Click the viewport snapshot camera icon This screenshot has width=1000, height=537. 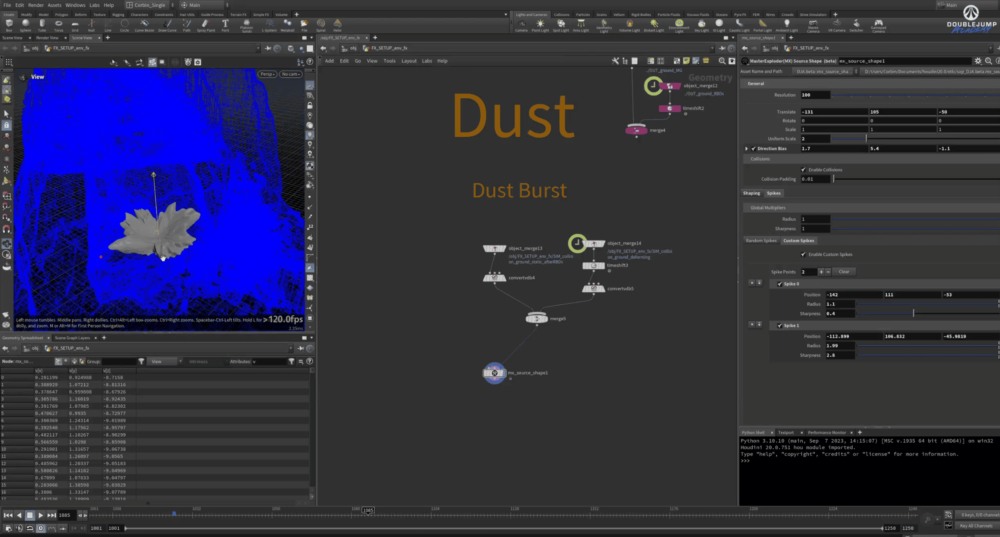(198, 62)
